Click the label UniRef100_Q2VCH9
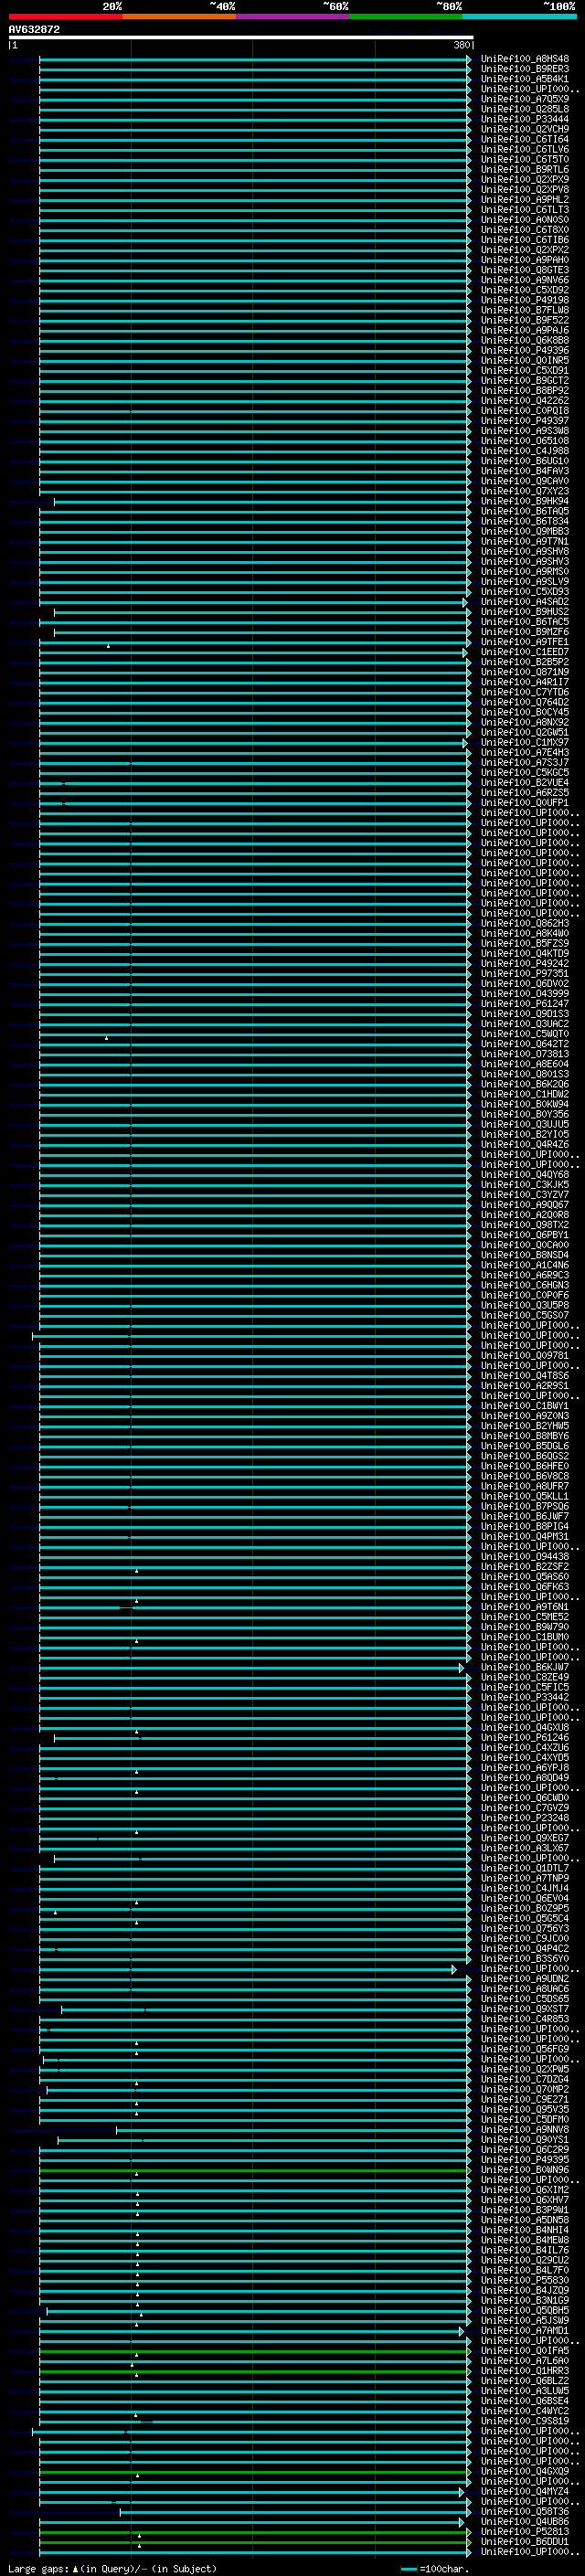The width and height of the screenshot is (585, 2576). [x=525, y=129]
